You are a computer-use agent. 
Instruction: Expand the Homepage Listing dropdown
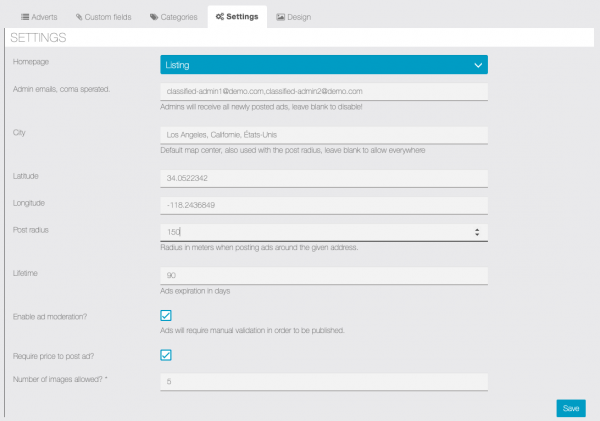[323, 65]
